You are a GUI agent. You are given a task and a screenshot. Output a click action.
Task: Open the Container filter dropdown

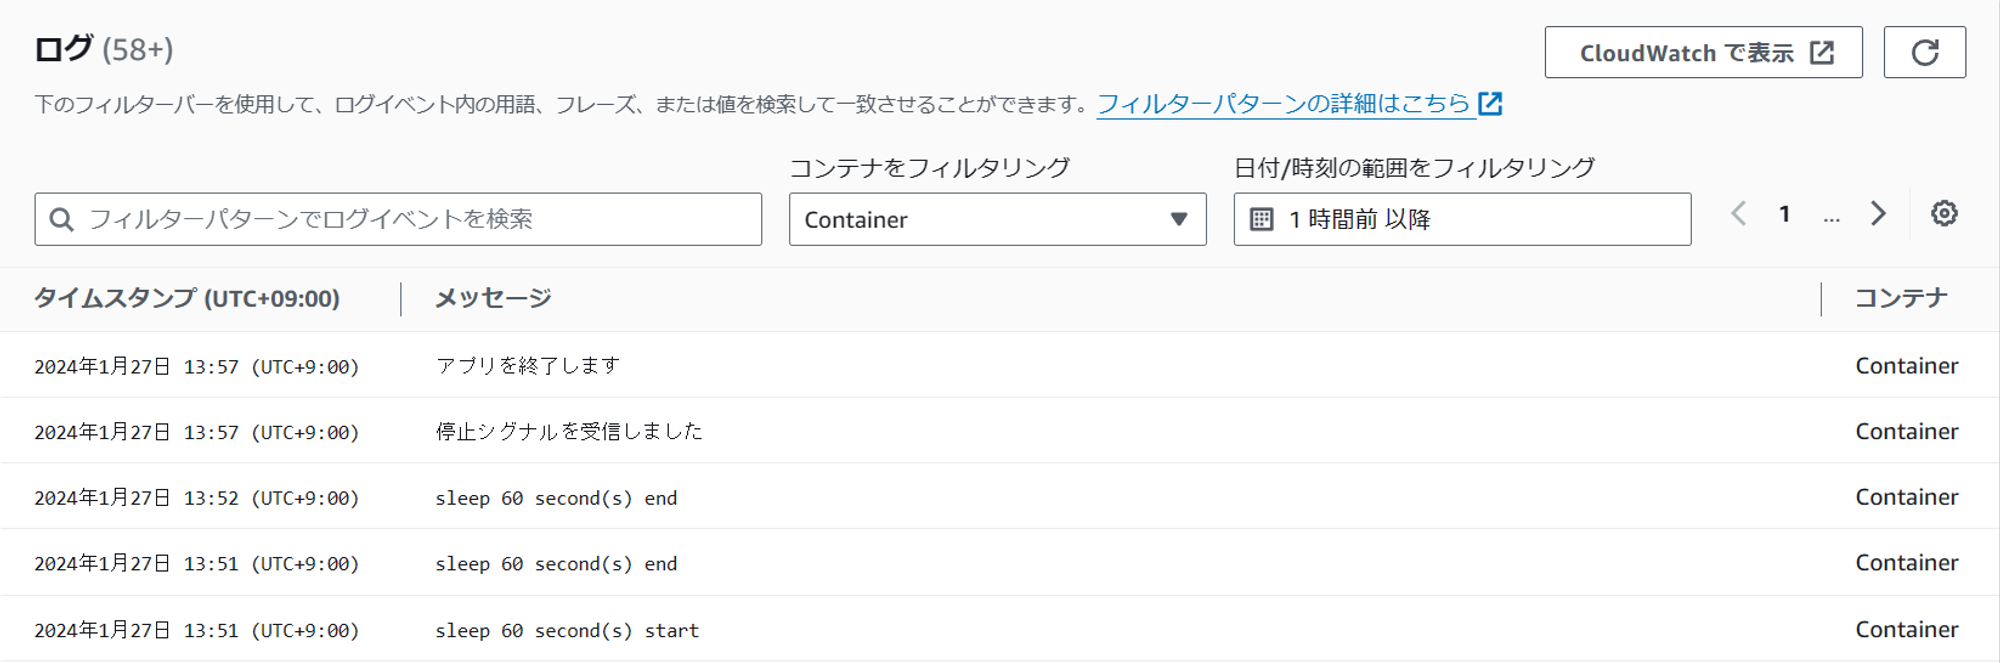[996, 220]
